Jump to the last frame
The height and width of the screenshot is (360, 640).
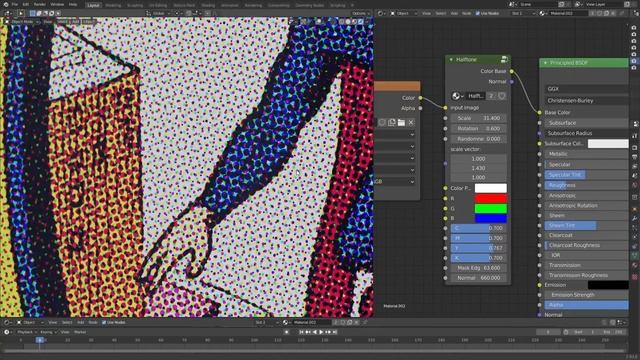pyautogui.click(x=334, y=332)
